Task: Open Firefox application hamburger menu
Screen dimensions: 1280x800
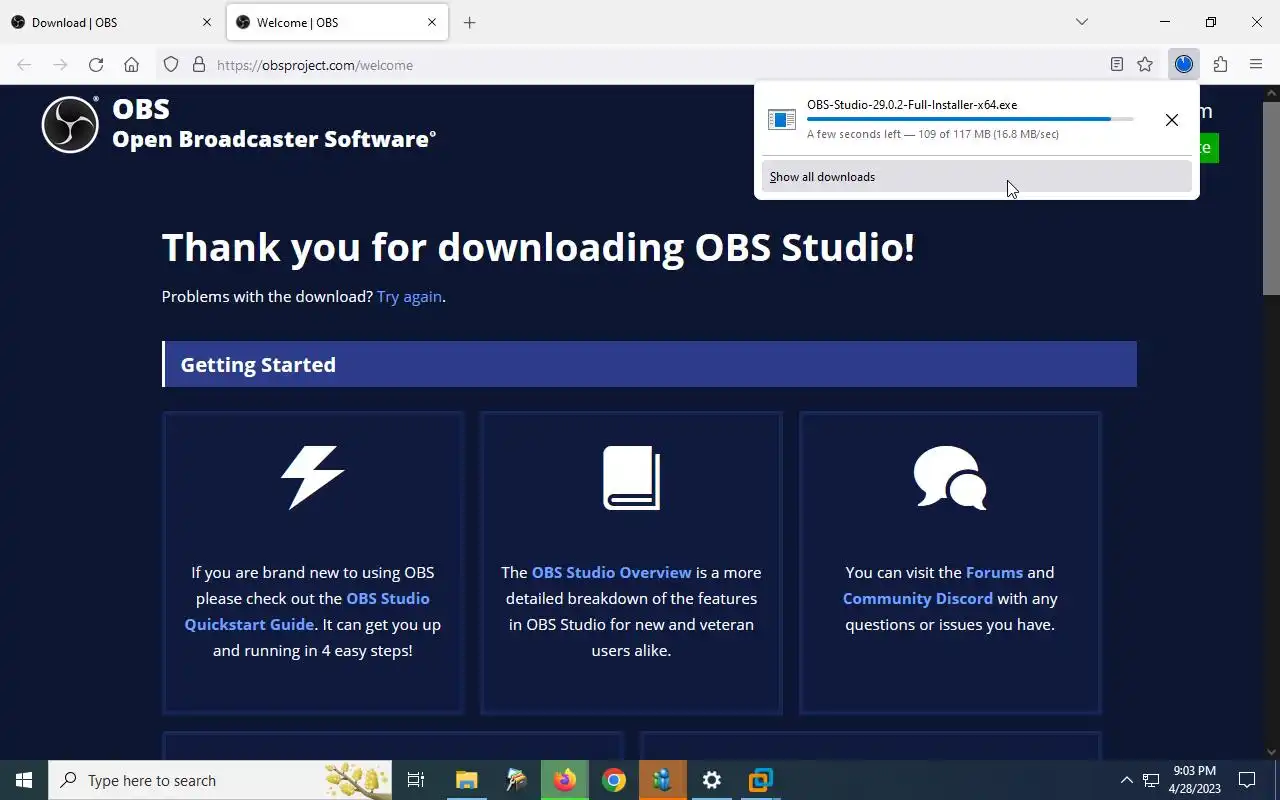Action: (1256, 65)
